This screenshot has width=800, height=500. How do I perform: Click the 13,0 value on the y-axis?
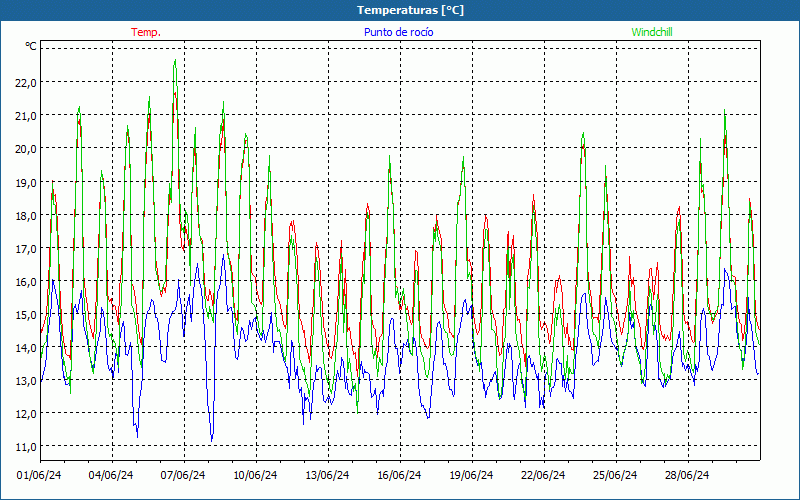tap(26, 381)
